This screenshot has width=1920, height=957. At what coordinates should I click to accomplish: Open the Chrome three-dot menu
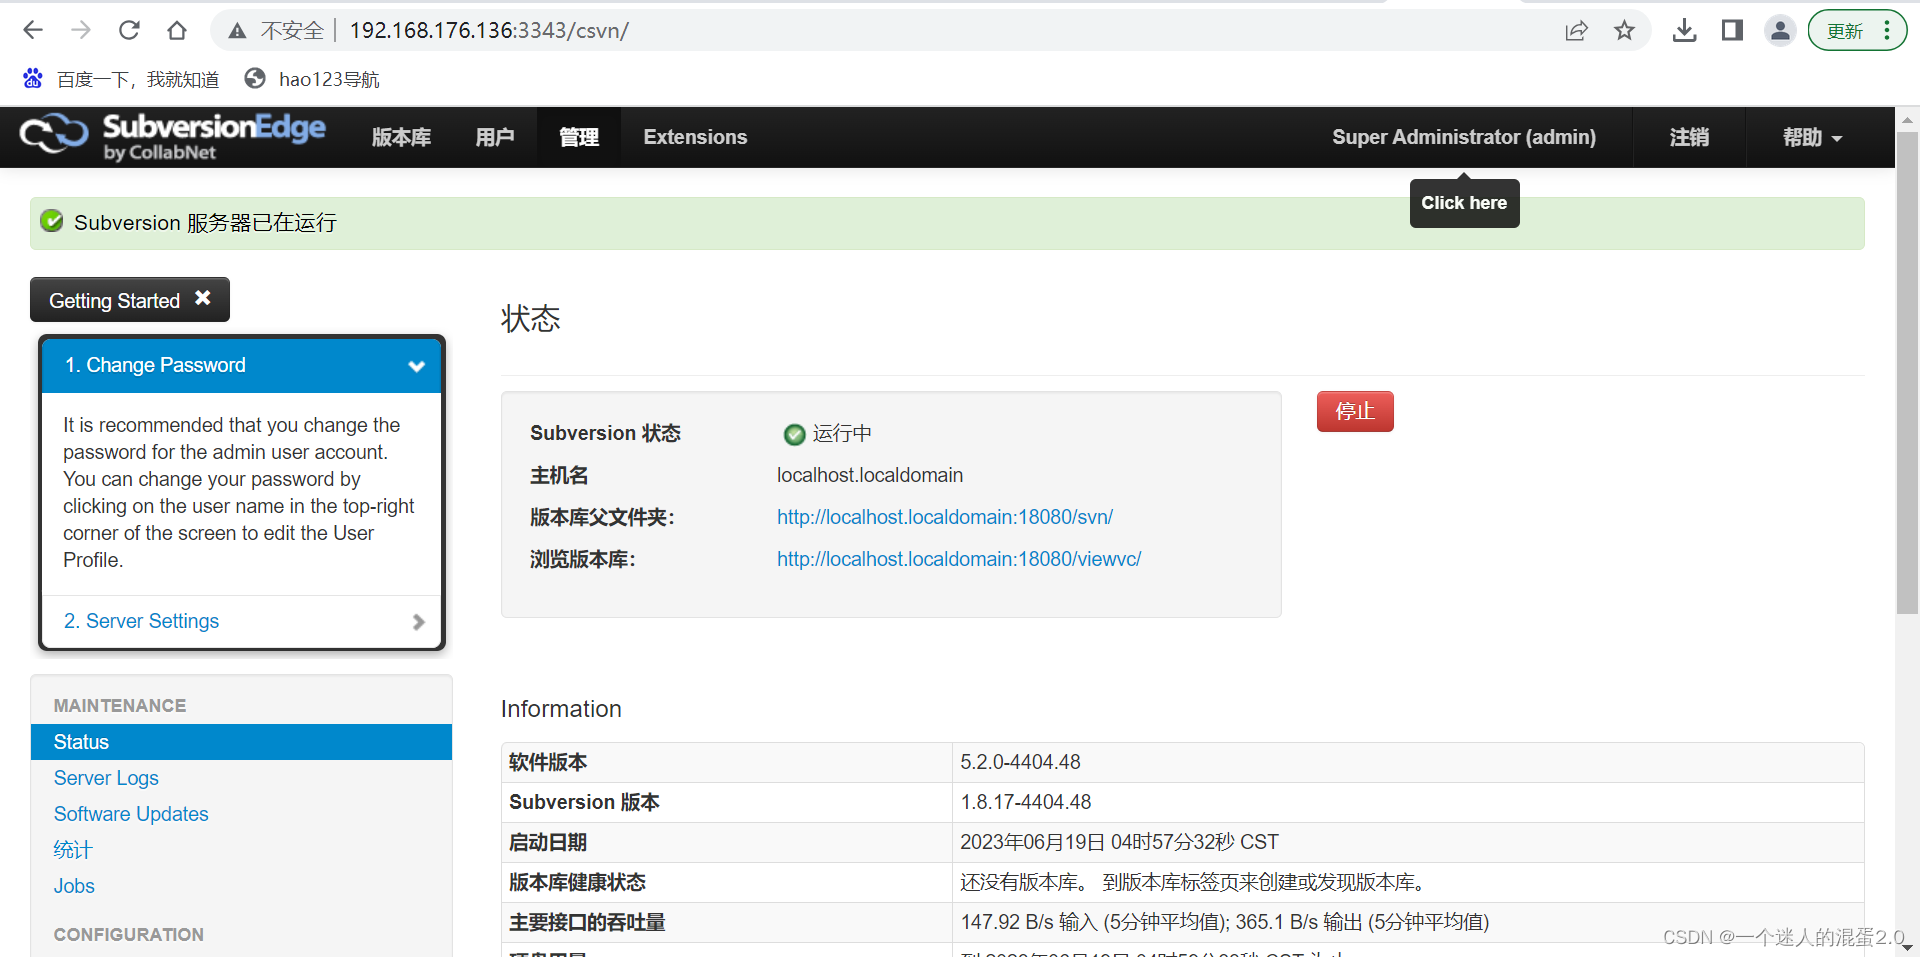[1889, 30]
